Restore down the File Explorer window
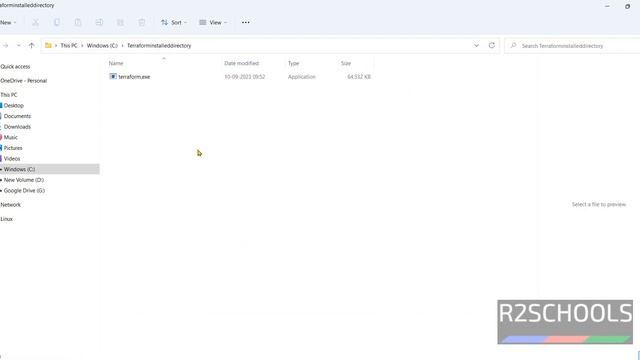640x360 pixels. coord(627,6)
